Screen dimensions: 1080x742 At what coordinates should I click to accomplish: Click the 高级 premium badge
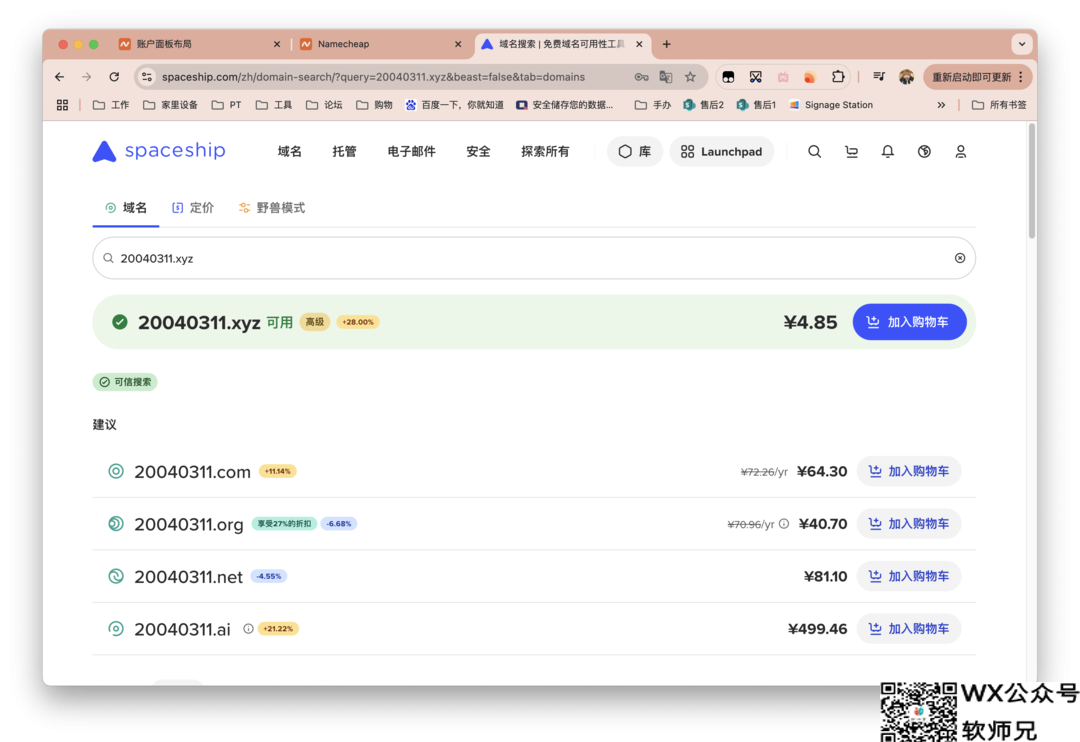315,322
